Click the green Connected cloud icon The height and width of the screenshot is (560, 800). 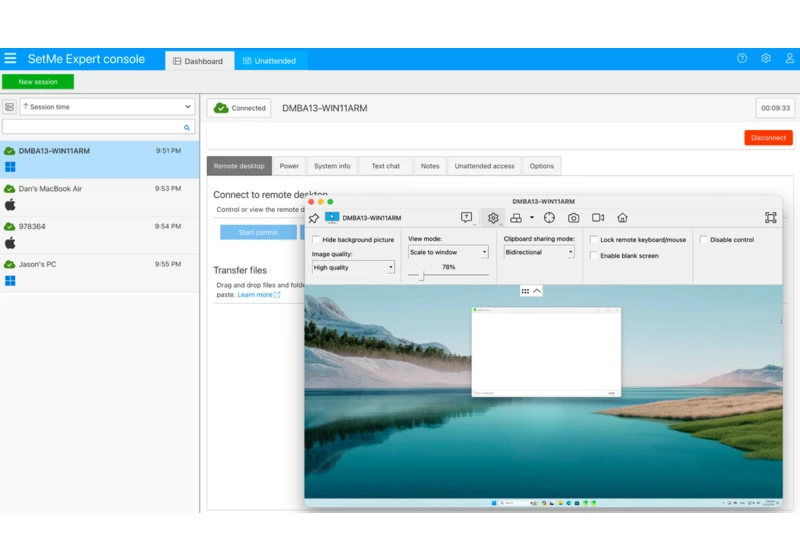tap(221, 108)
